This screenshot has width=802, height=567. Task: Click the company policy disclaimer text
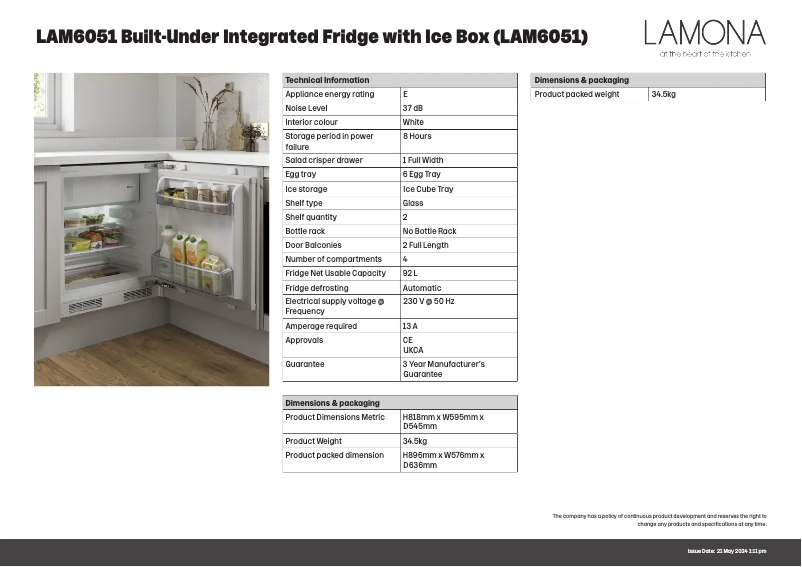coord(660,520)
